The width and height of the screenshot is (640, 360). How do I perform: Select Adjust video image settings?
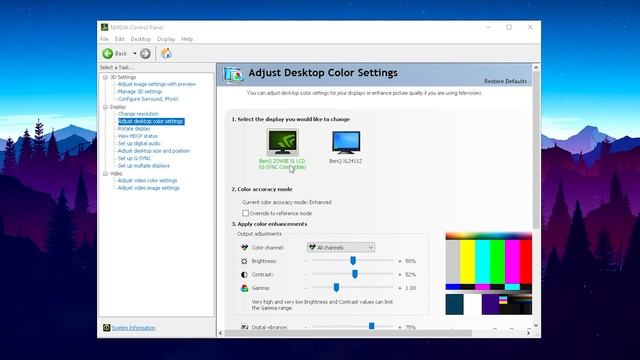[x=149, y=188]
